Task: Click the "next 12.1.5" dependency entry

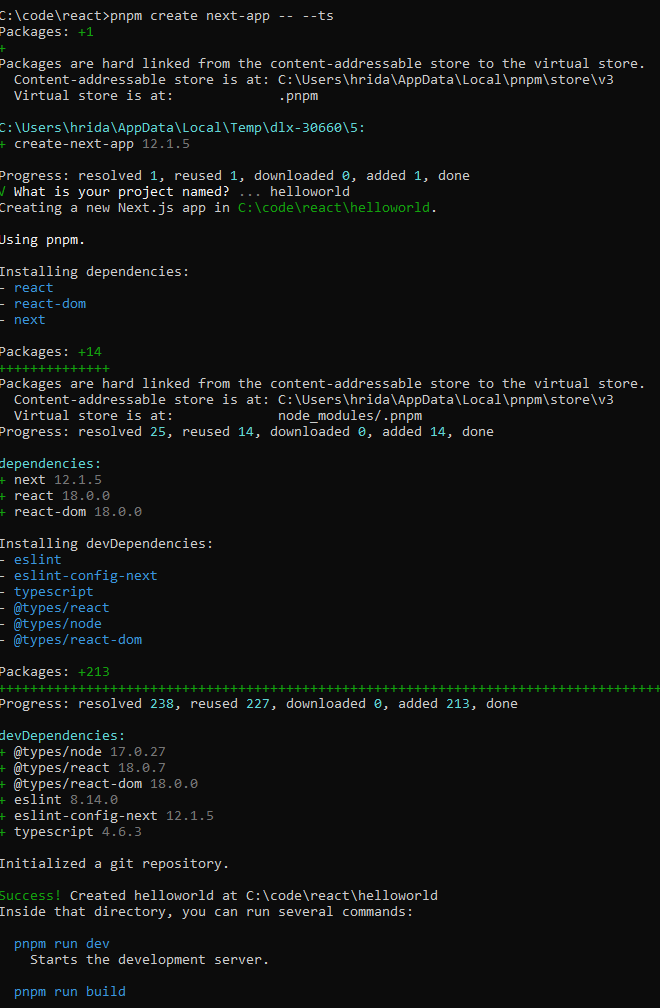Action: tap(60, 480)
